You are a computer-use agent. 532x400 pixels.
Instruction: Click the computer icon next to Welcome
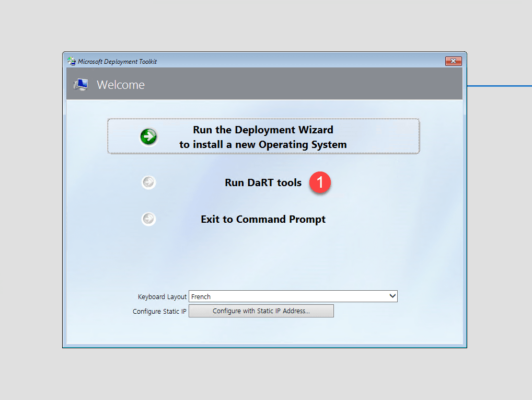(x=81, y=84)
